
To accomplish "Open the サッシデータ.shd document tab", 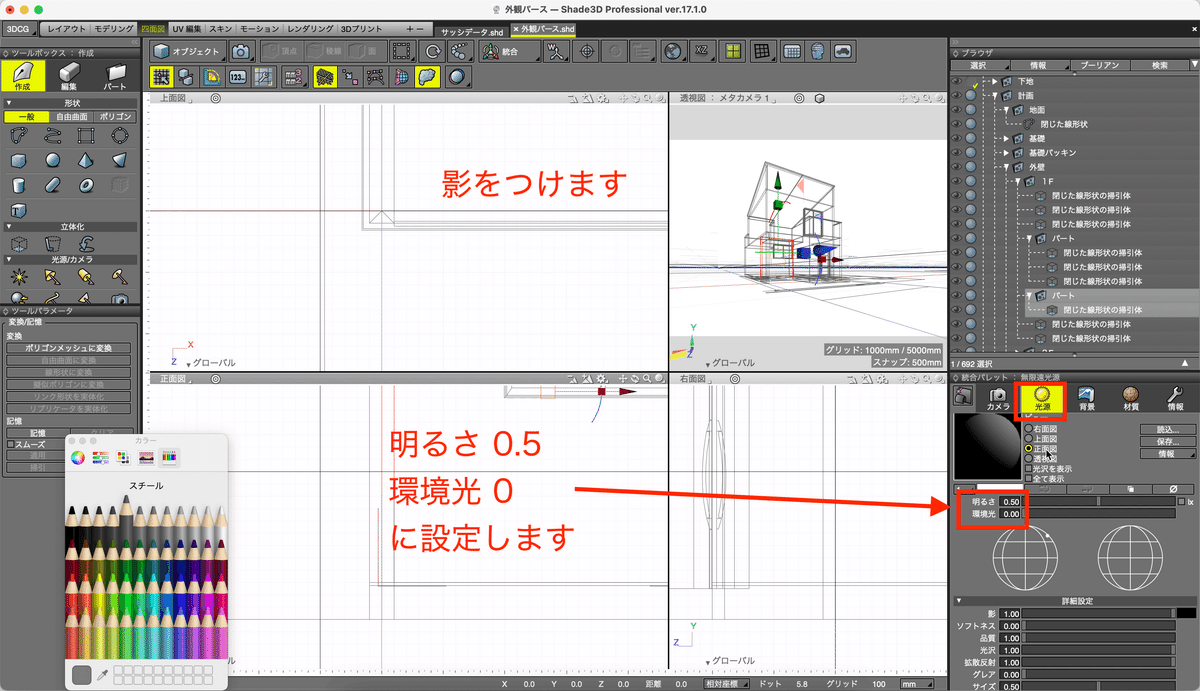I will click(x=471, y=31).
